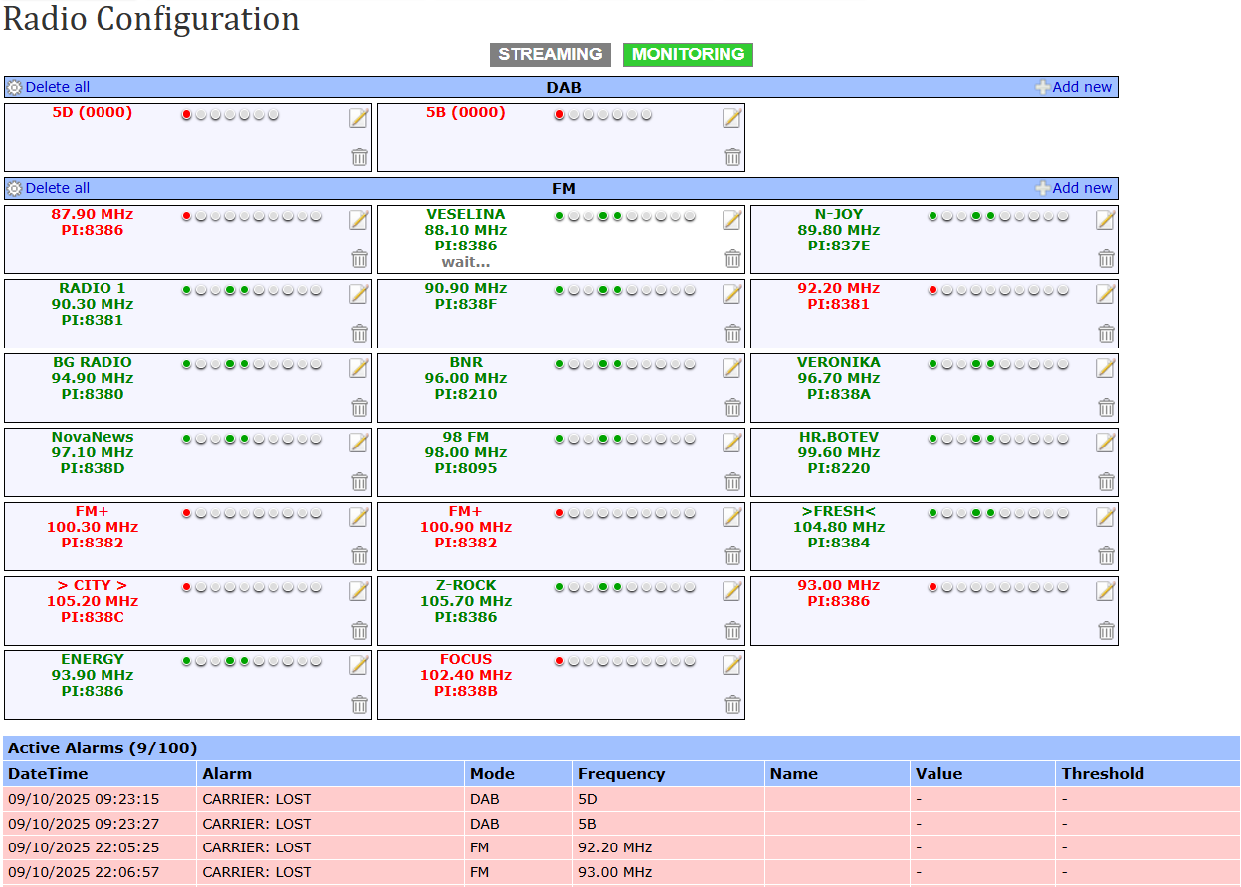Delete the FM+ 100.30 MHz station
This screenshot has height=887, width=1241.
click(x=360, y=556)
